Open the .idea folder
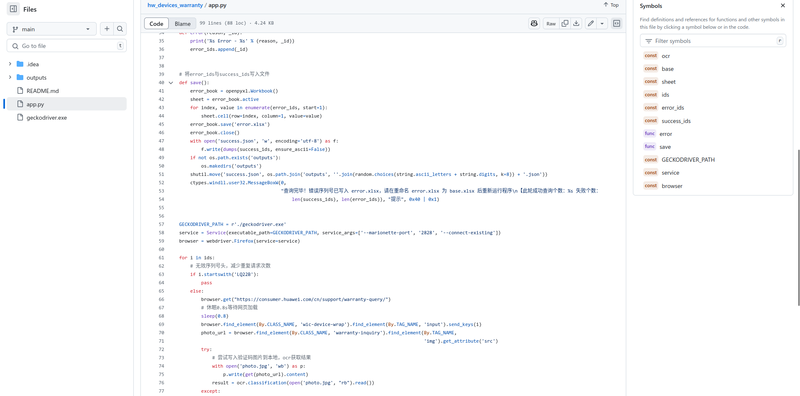The width and height of the screenshot is (800, 396). tap(33, 64)
